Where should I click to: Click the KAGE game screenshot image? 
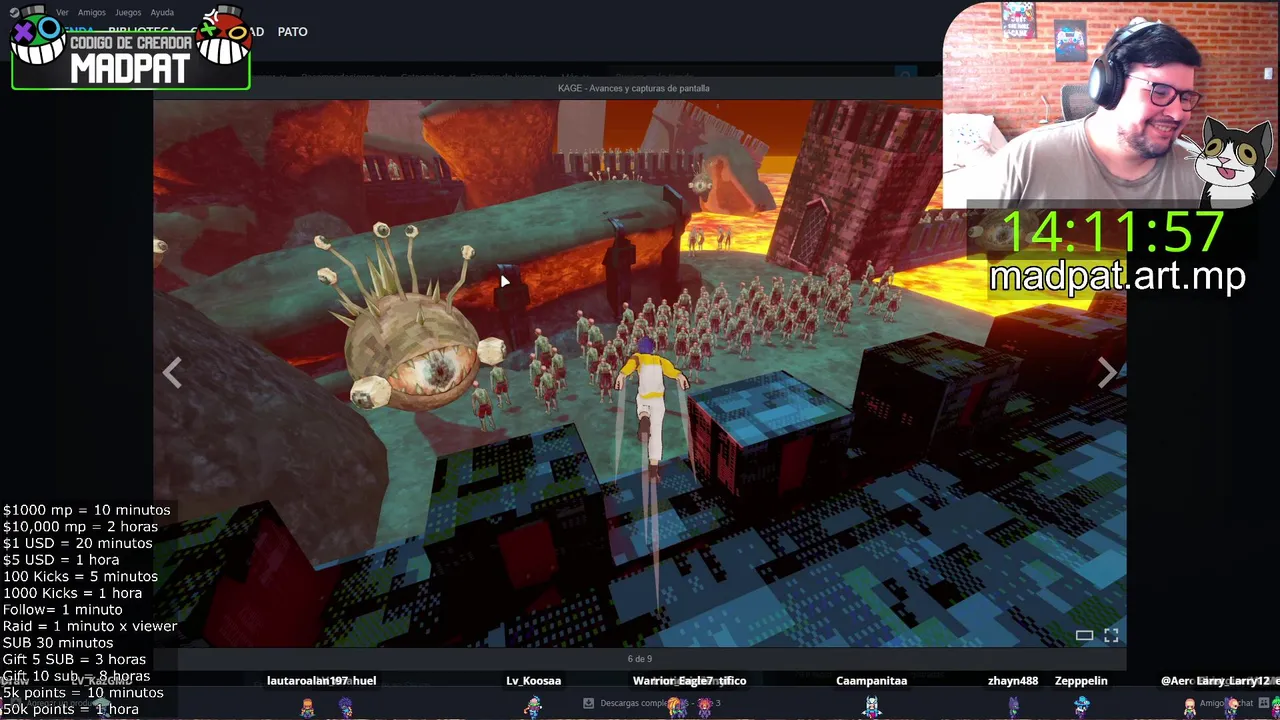[640, 372]
